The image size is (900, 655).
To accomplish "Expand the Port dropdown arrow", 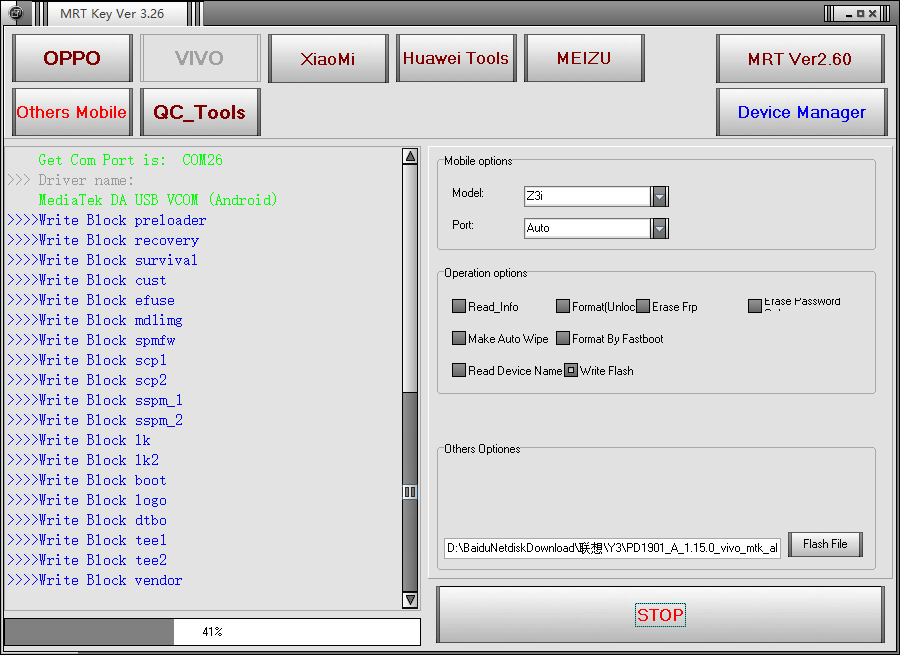I will coord(660,228).
